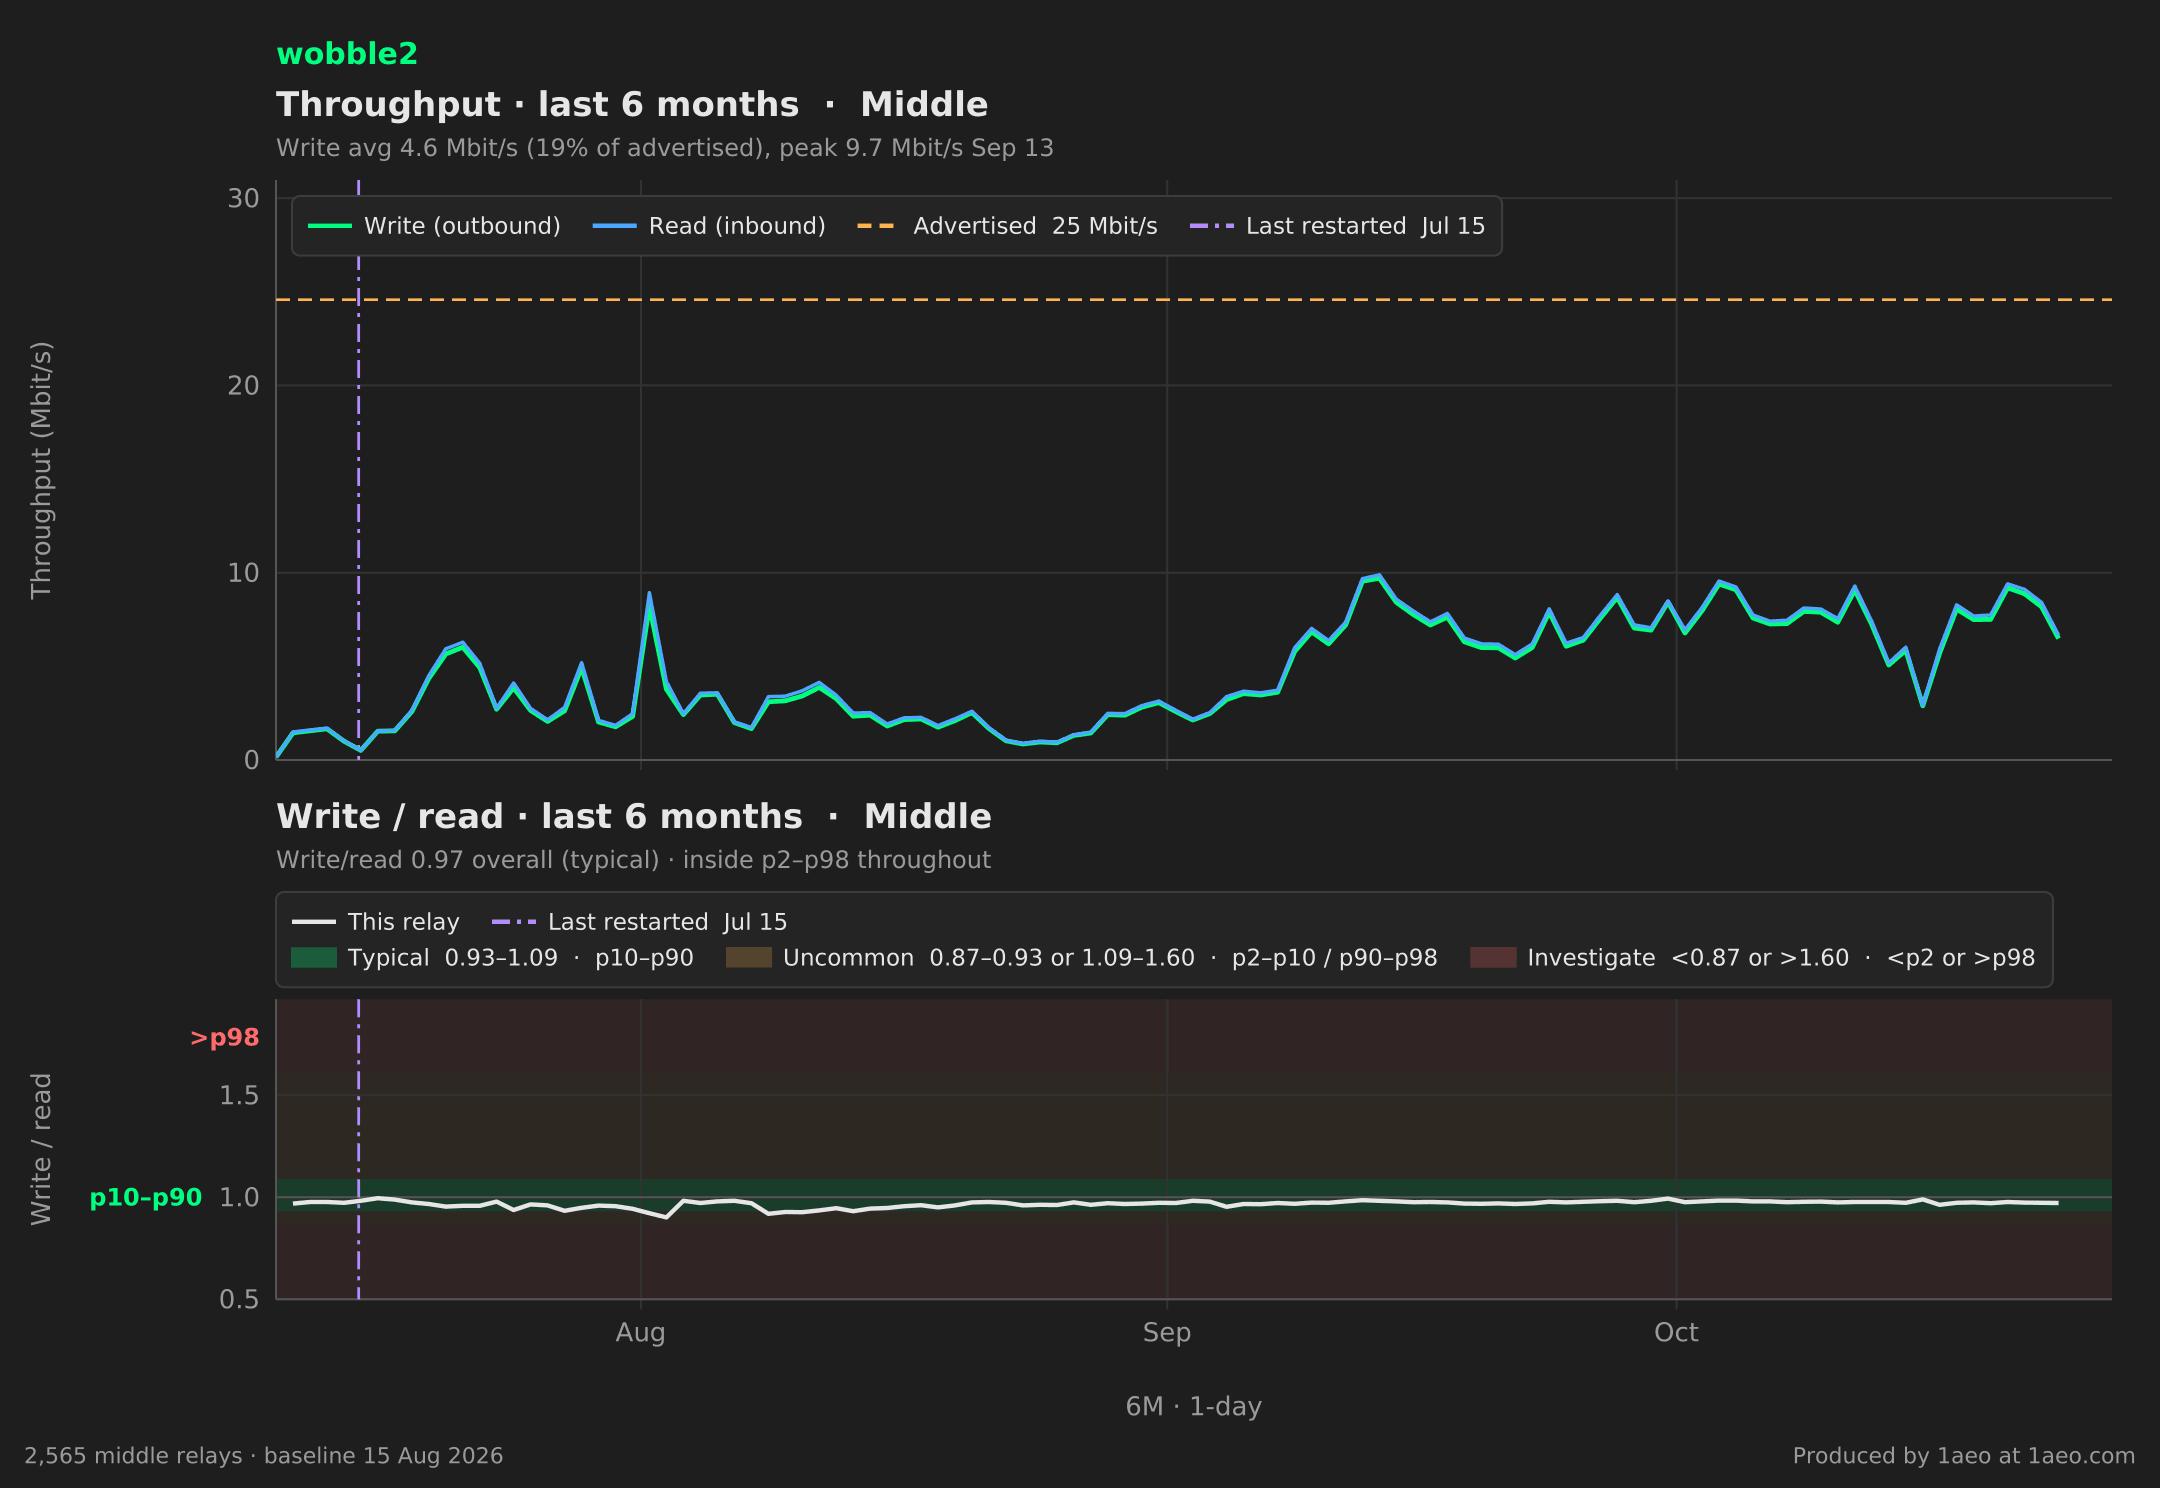Open the Produced by 1aeo at 1aeo.com credit
Image resolution: width=2160 pixels, height=1488 pixels.
point(1964,1456)
